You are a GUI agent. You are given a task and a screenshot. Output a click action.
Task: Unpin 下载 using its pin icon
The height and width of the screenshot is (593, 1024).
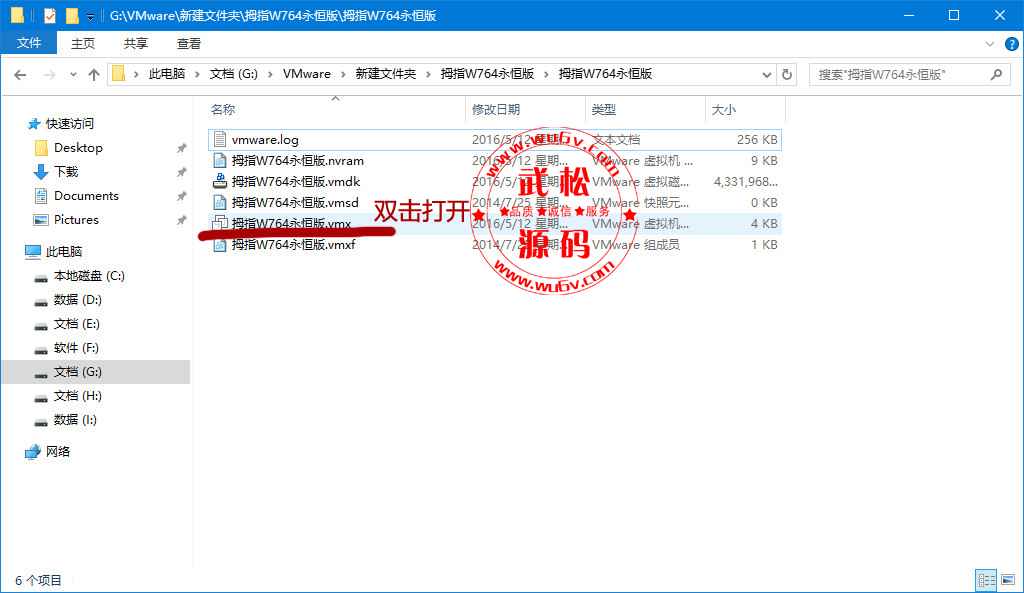pyautogui.click(x=182, y=172)
